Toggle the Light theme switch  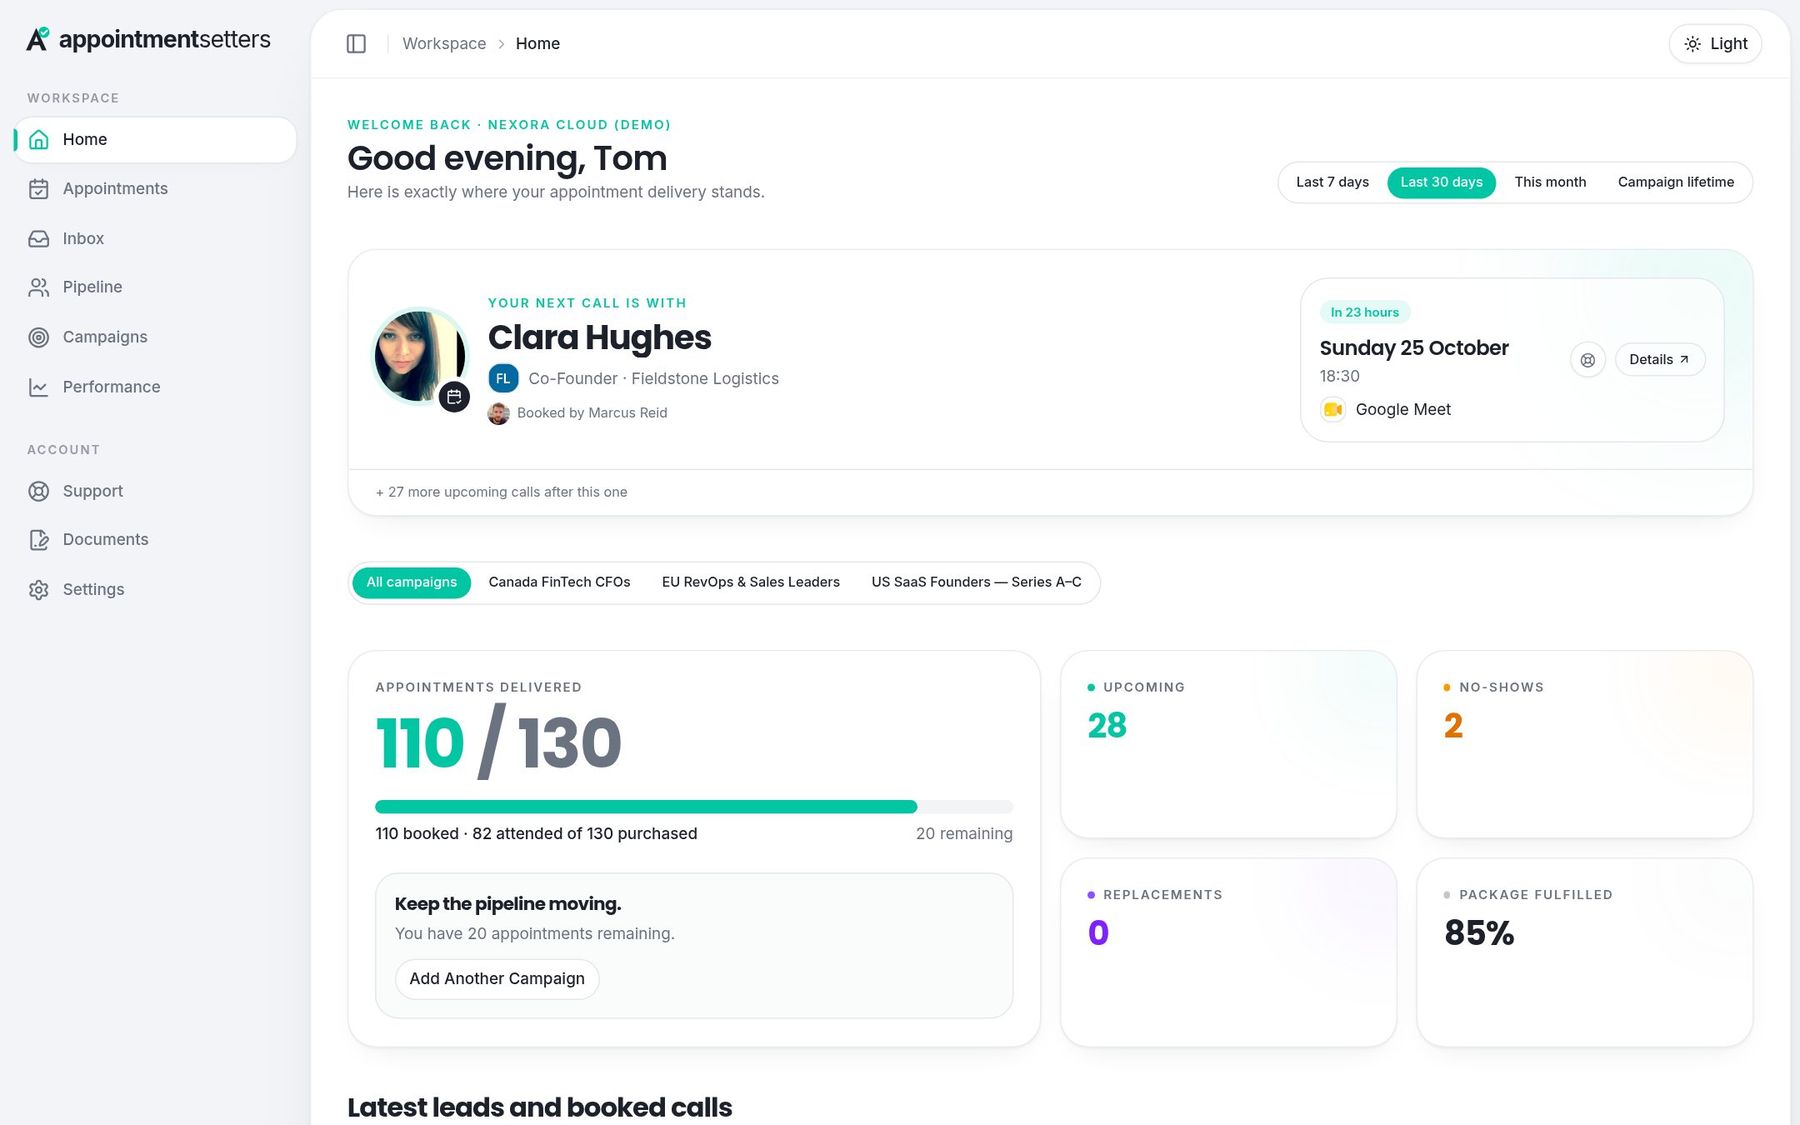1715,44
